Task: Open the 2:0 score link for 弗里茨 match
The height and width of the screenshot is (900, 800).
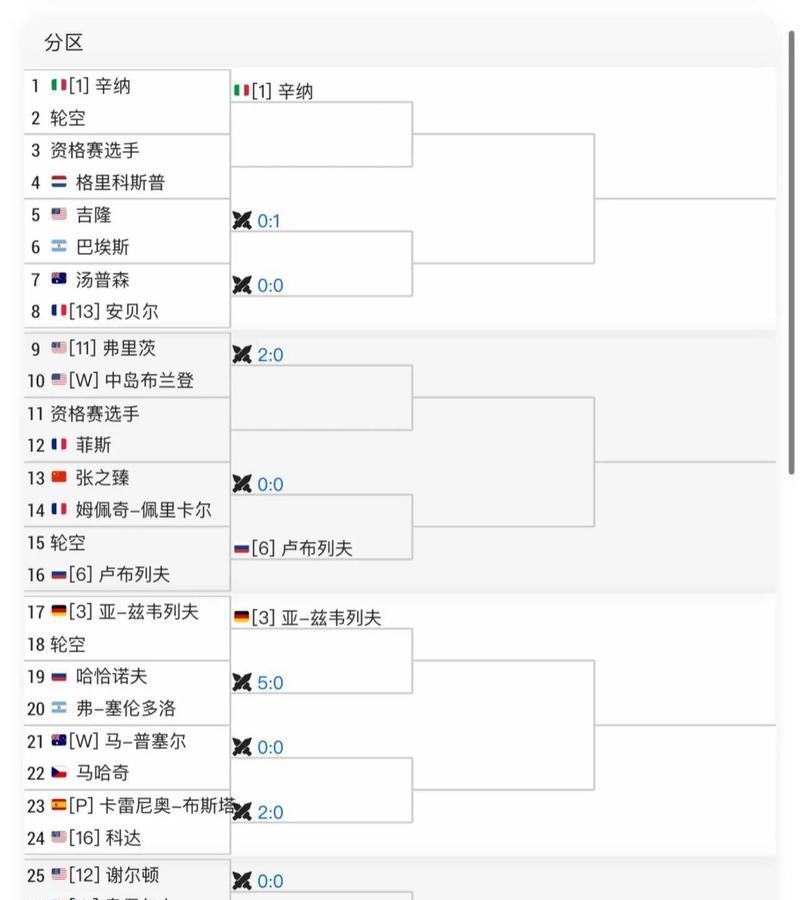Action: tap(270, 355)
